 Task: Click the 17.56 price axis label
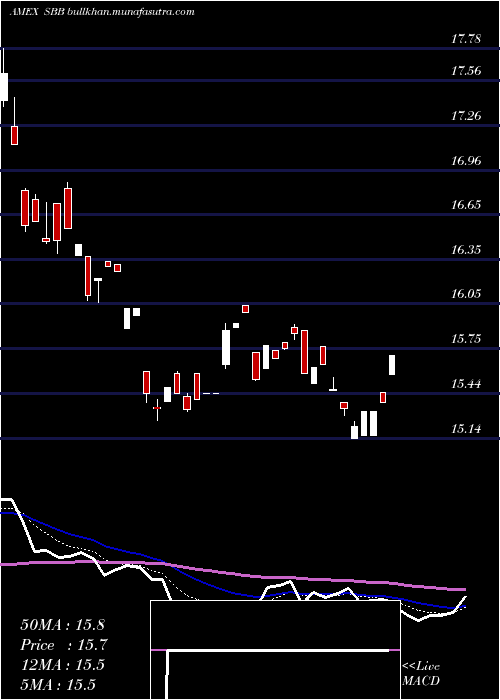[466, 71]
